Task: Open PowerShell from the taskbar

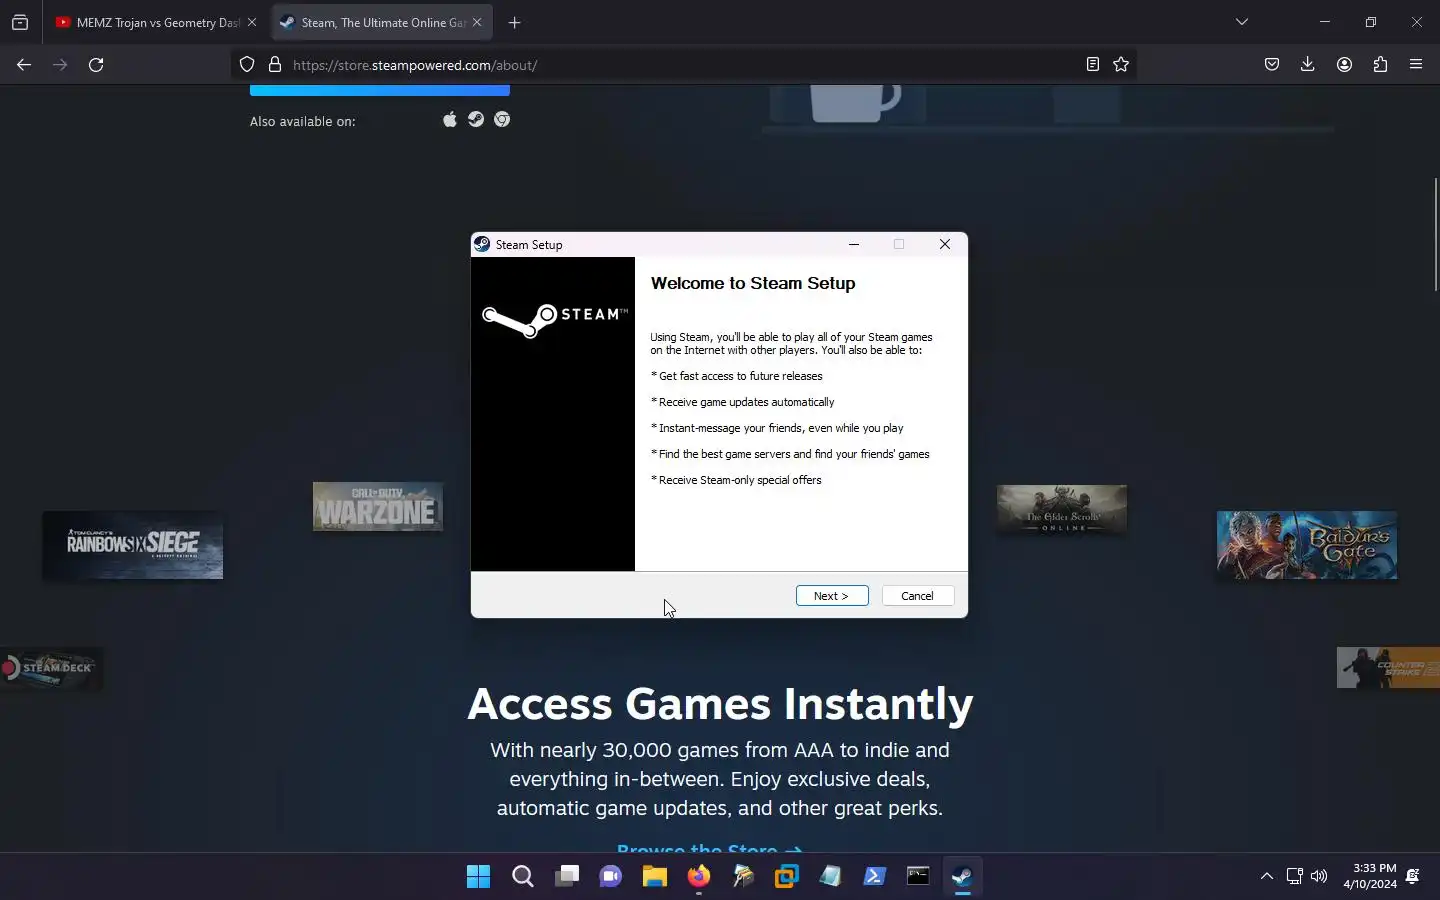Action: click(x=874, y=876)
